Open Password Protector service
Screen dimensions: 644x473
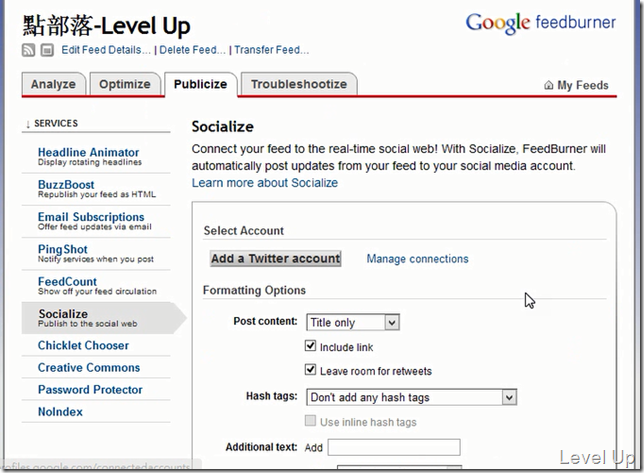point(90,390)
